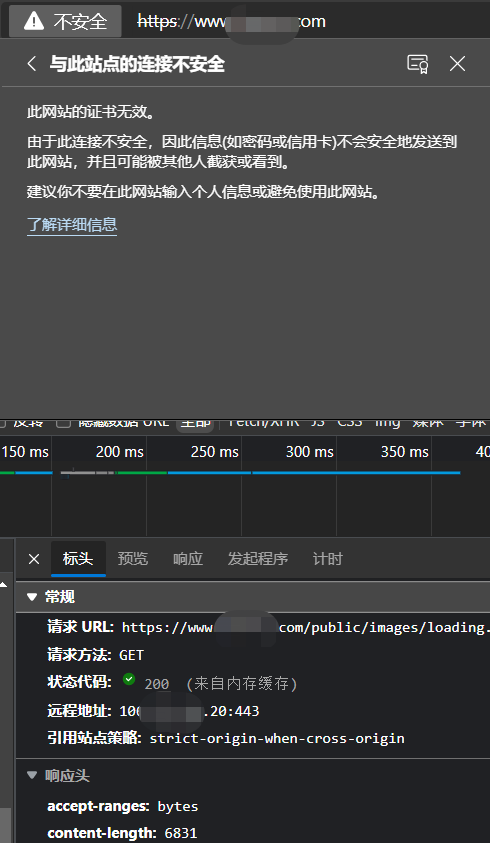Click the content-length 6831 header row
The image size is (490, 843).
coord(122,833)
